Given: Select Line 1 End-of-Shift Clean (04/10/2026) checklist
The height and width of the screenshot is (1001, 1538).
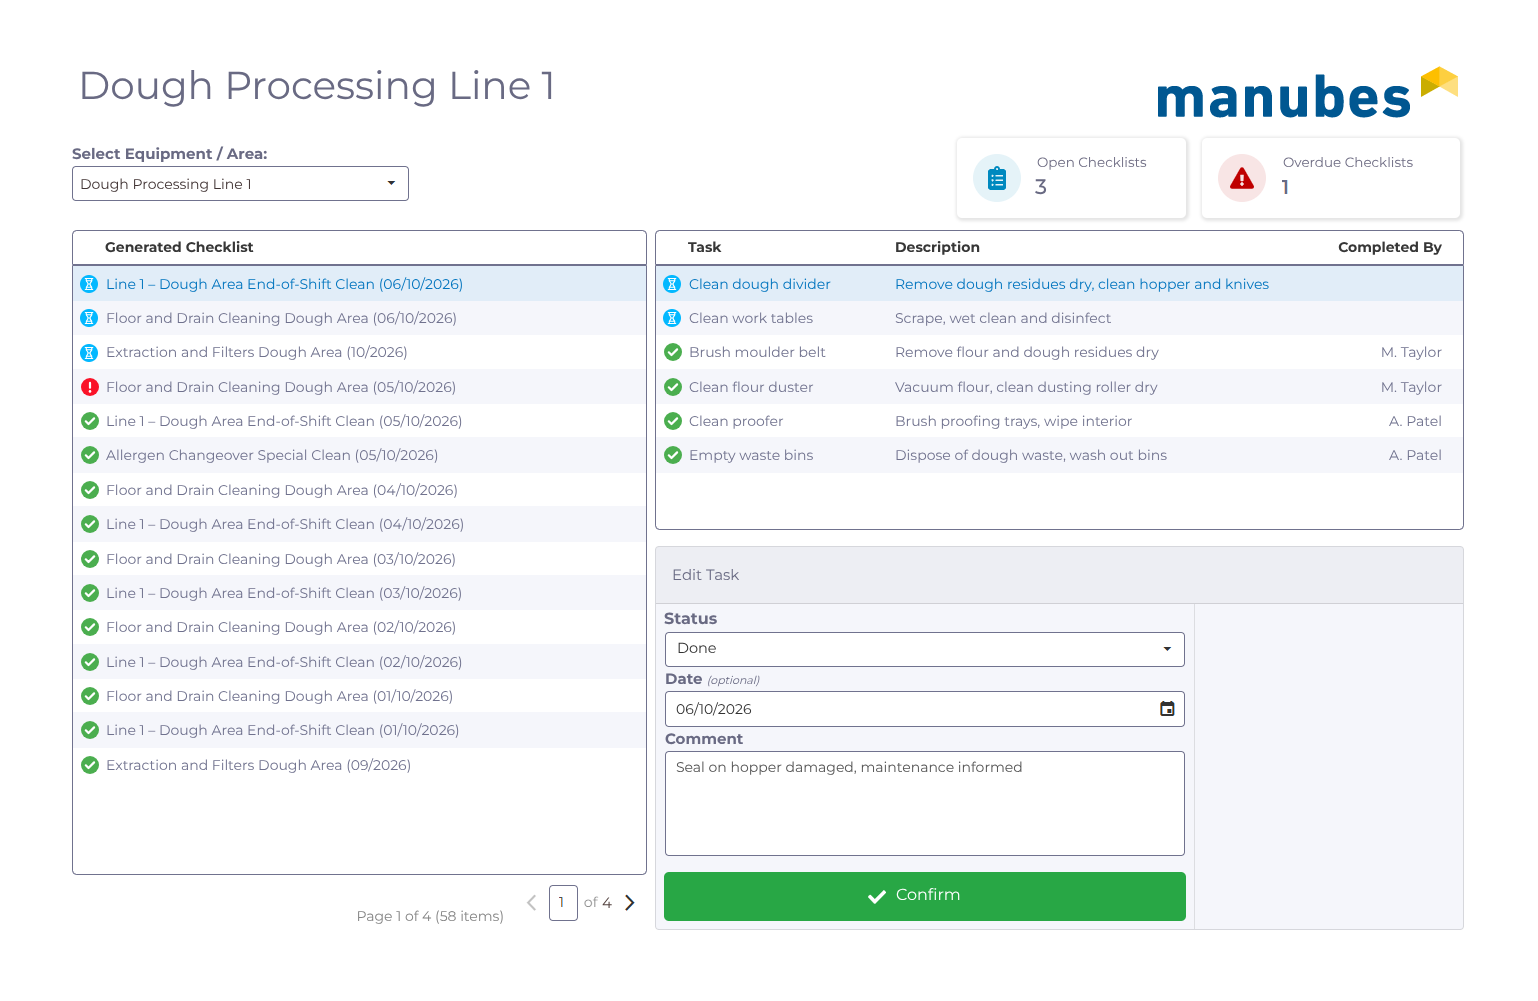Looking at the screenshot, I should click(360, 524).
